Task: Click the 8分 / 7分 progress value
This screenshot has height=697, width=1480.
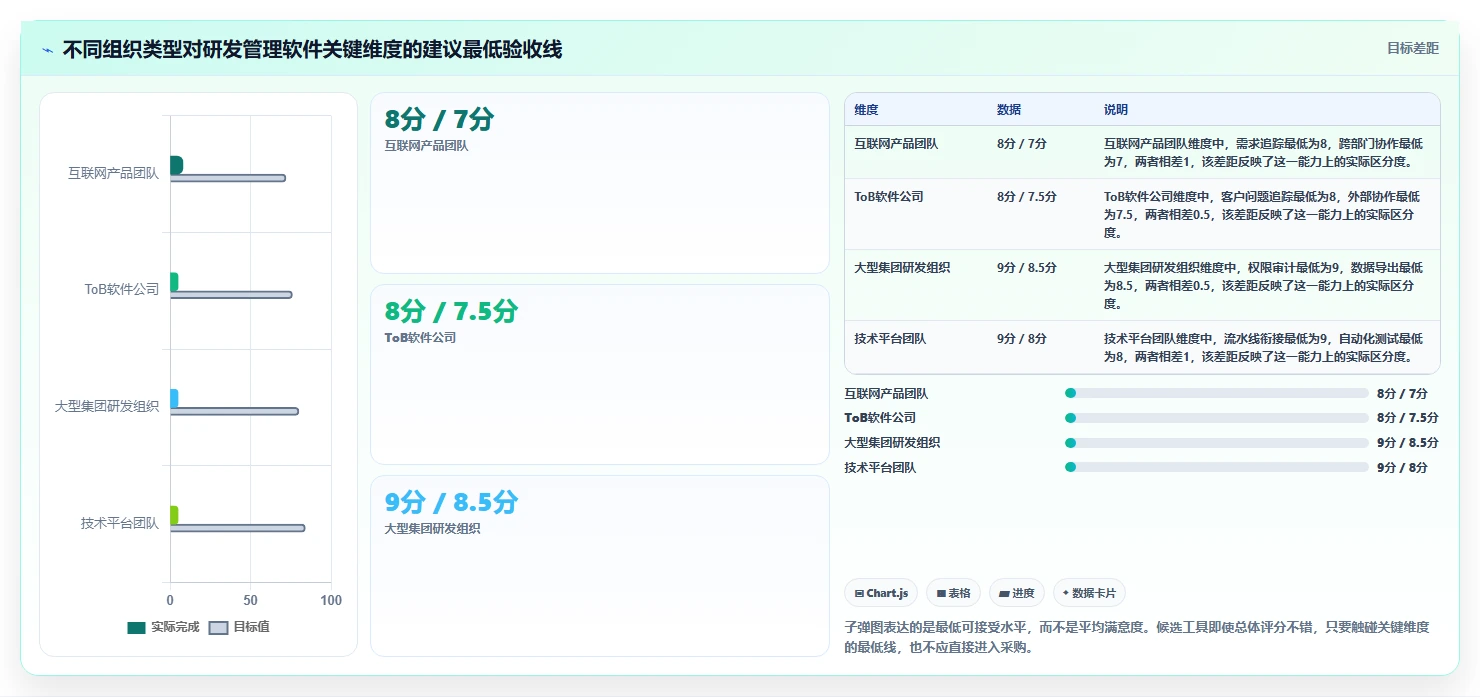Action: click(1402, 394)
